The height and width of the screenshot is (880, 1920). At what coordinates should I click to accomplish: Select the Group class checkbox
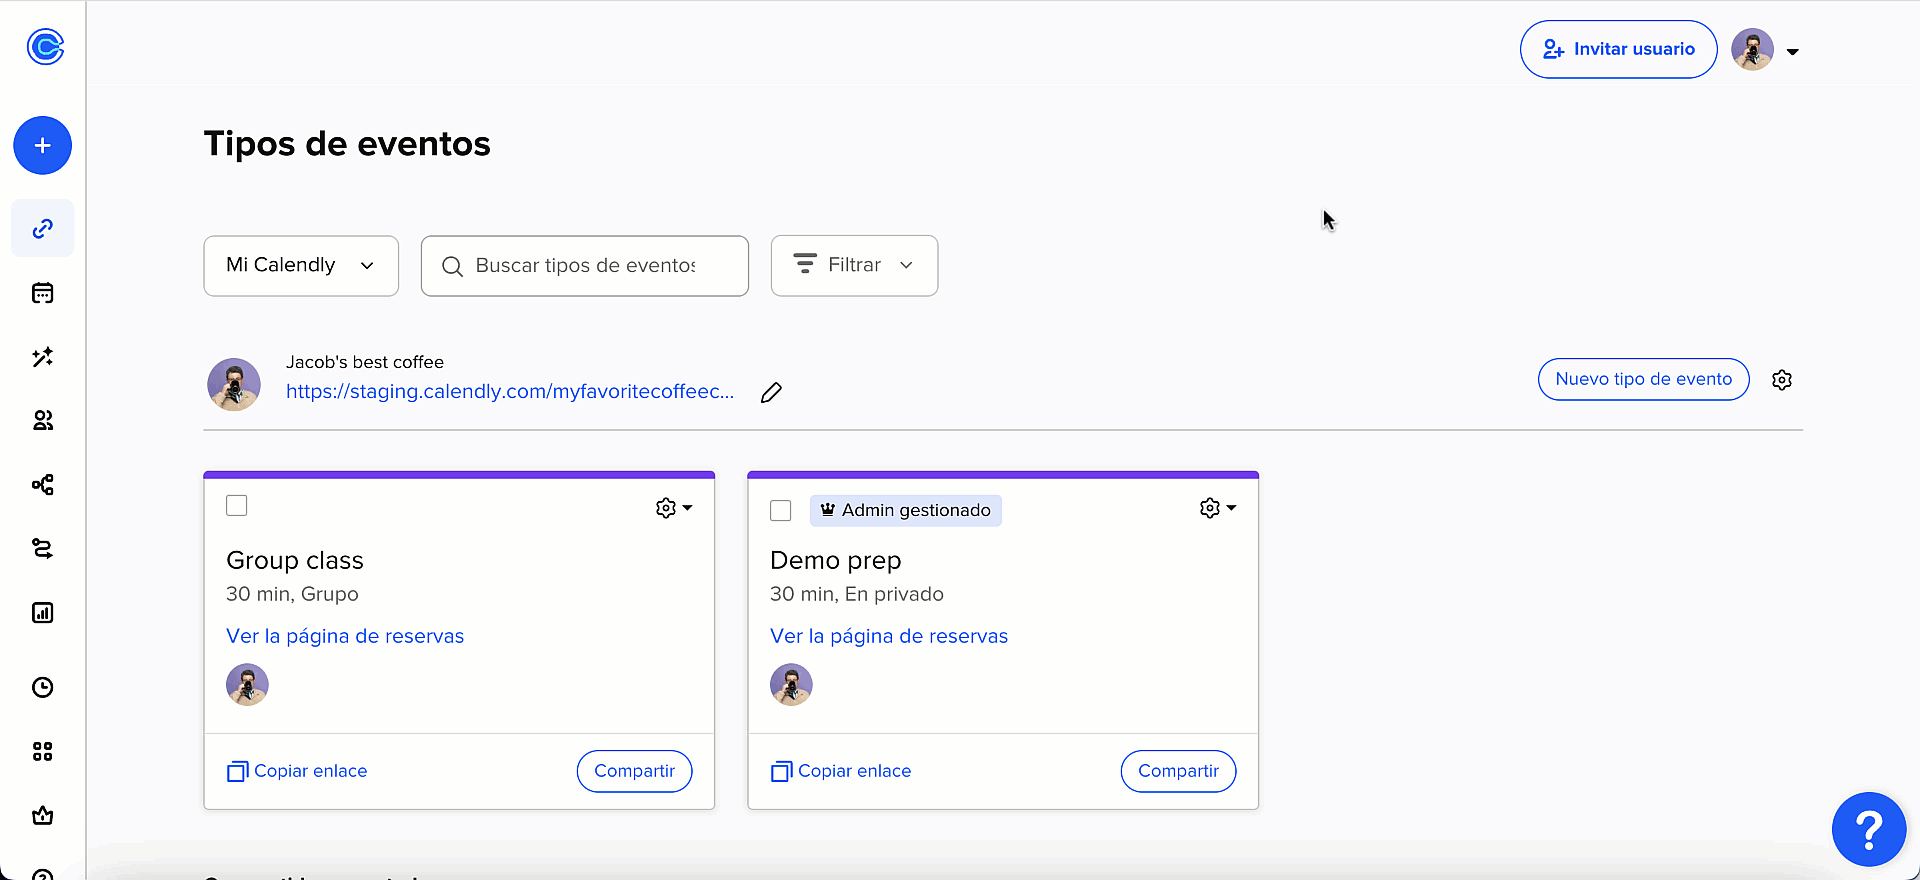coord(237,506)
